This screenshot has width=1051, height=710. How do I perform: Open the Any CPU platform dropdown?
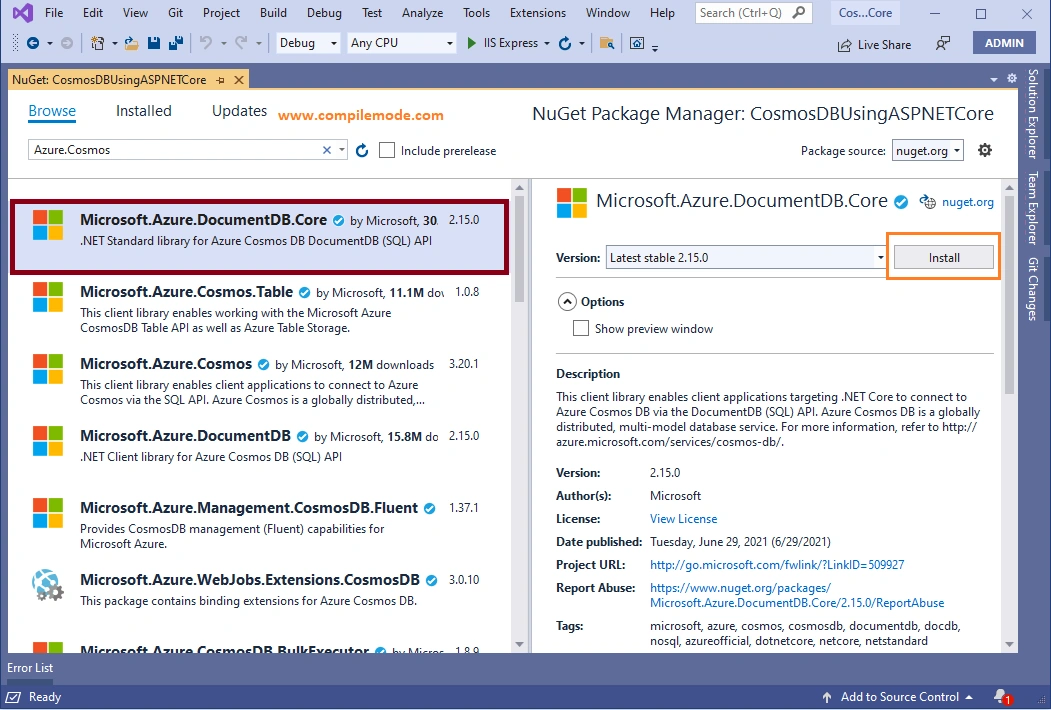pyautogui.click(x=402, y=43)
